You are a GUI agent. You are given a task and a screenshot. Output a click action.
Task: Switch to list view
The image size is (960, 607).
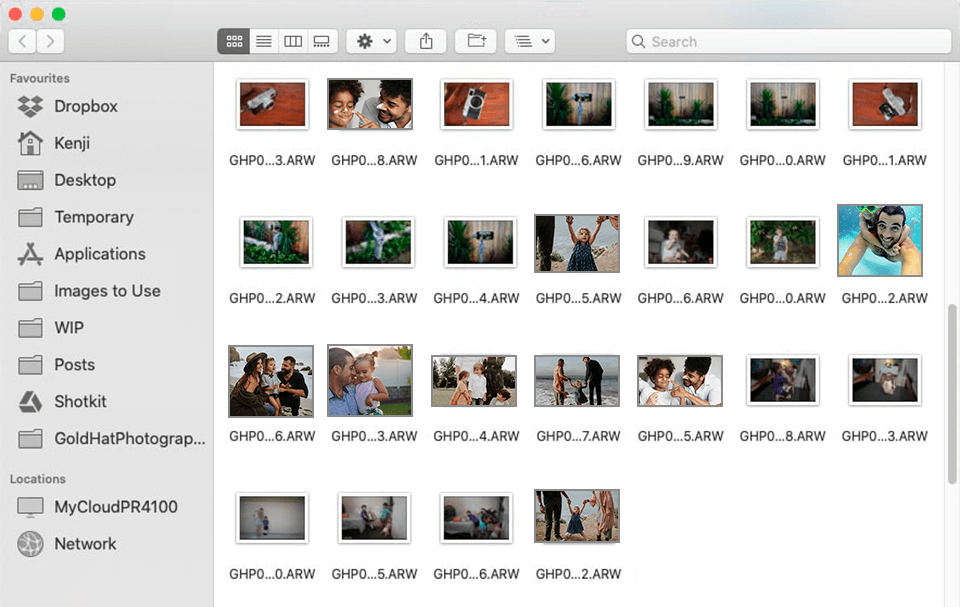pyautogui.click(x=263, y=41)
